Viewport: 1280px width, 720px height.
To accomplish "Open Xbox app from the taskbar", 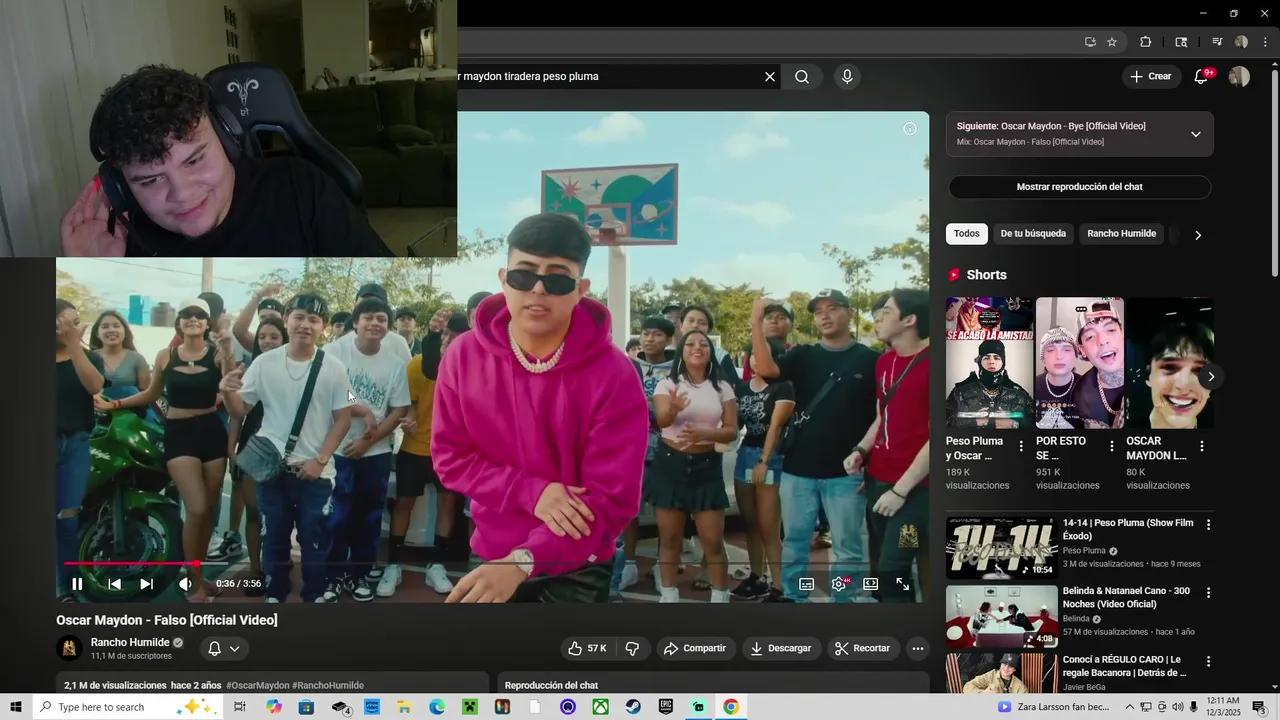I will (600, 707).
